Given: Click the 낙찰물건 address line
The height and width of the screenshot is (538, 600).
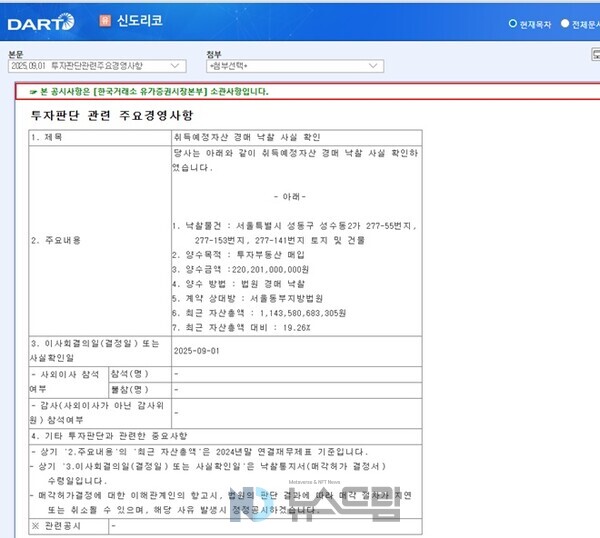Looking at the screenshot, I should (294, 233).
